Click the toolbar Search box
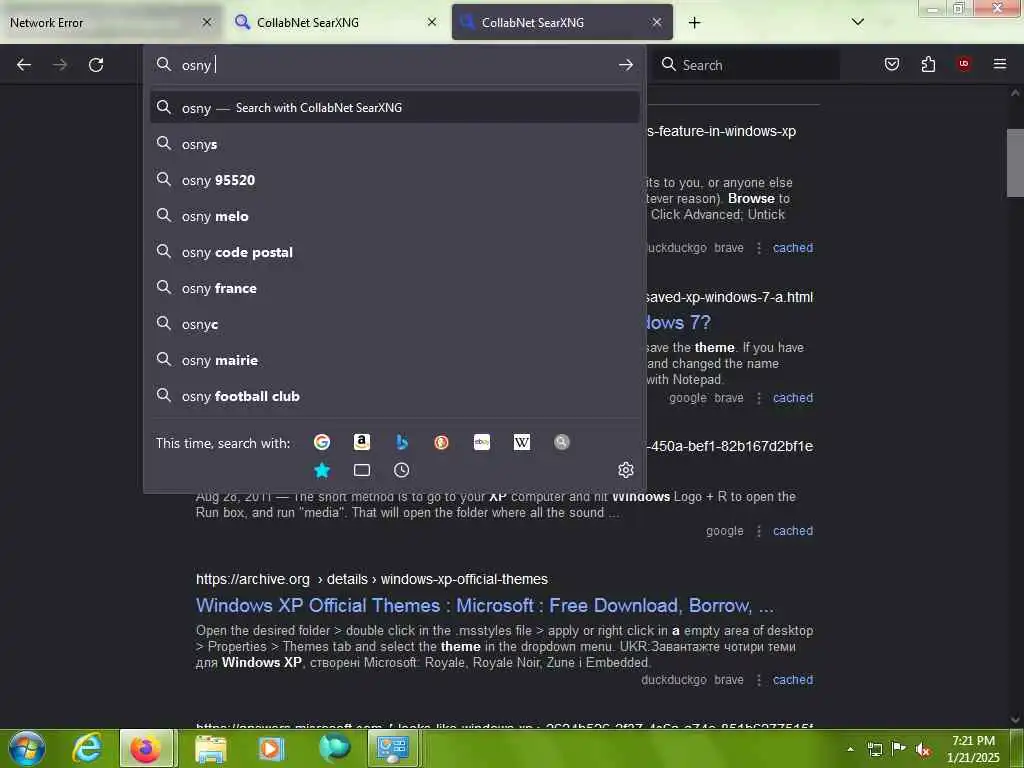 (x=746, y=65)
